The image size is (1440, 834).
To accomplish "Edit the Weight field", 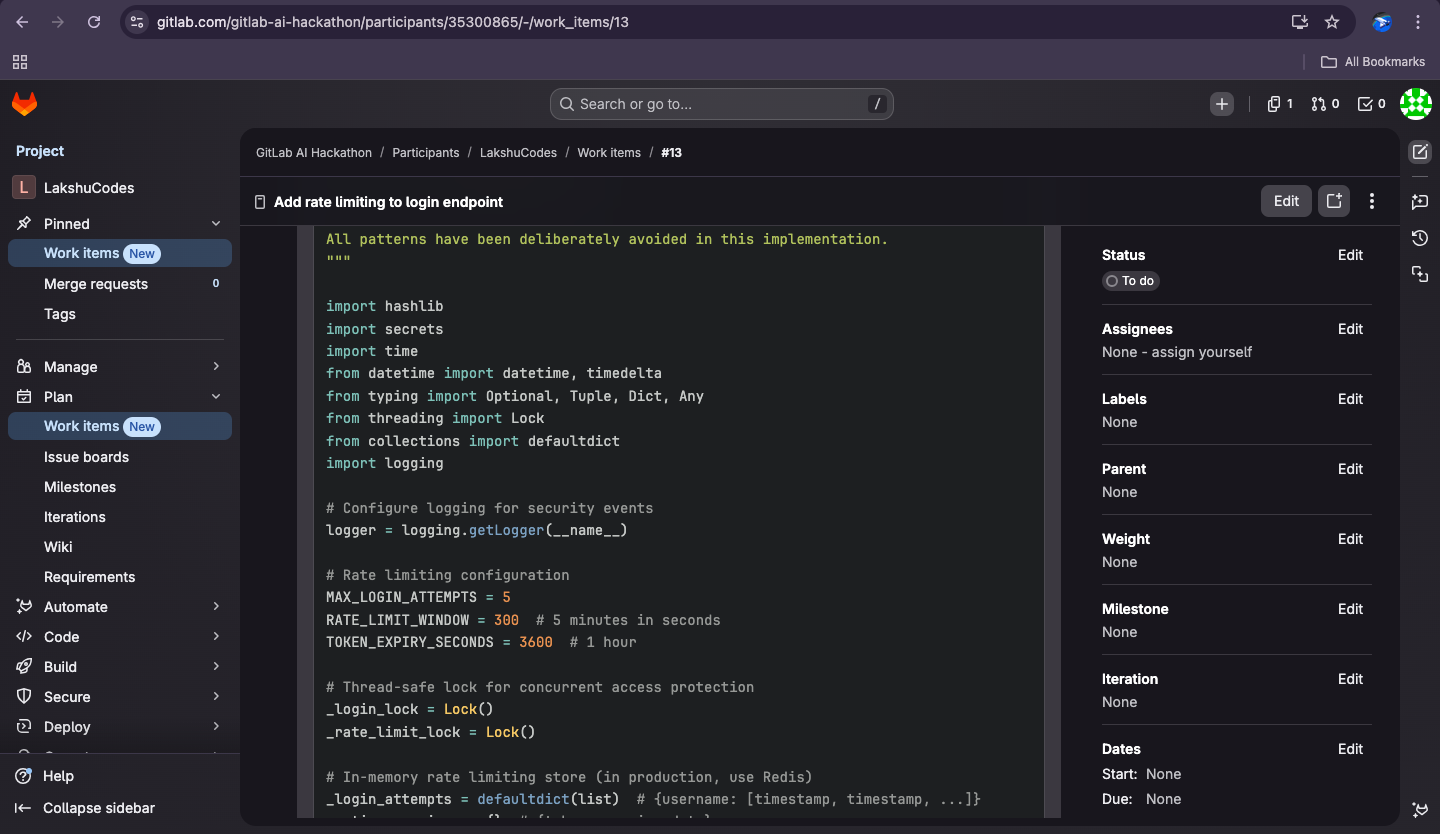I will pos(1350,539).
